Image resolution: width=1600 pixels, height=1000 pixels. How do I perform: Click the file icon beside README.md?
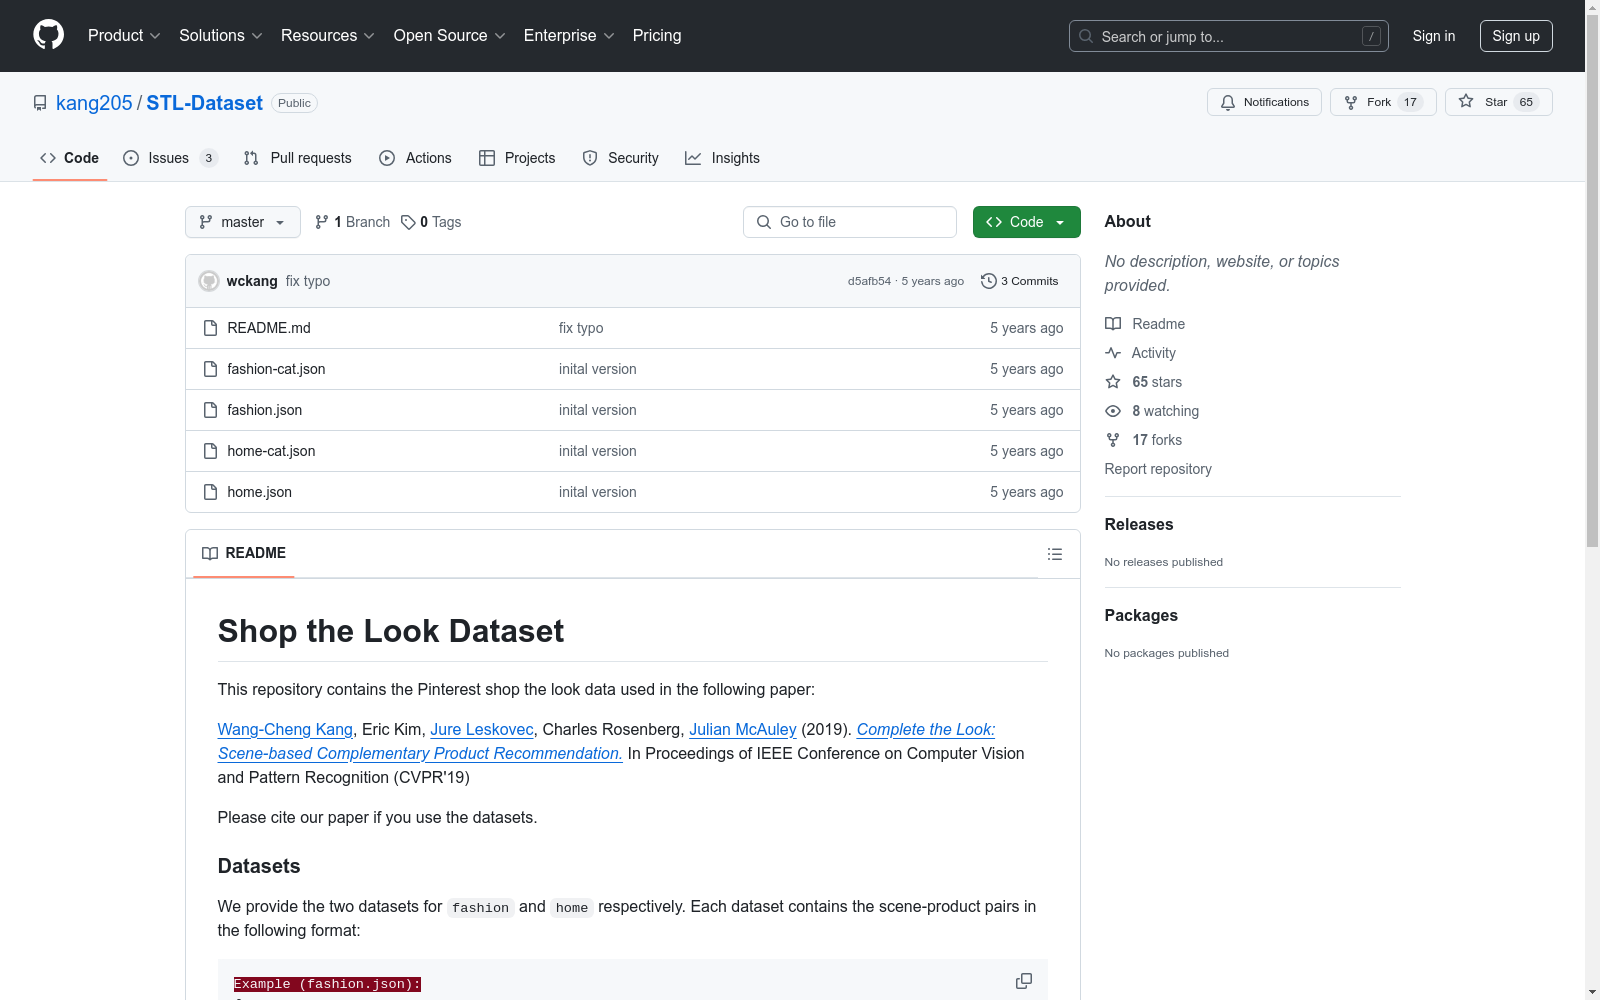[x=210, y=328]
